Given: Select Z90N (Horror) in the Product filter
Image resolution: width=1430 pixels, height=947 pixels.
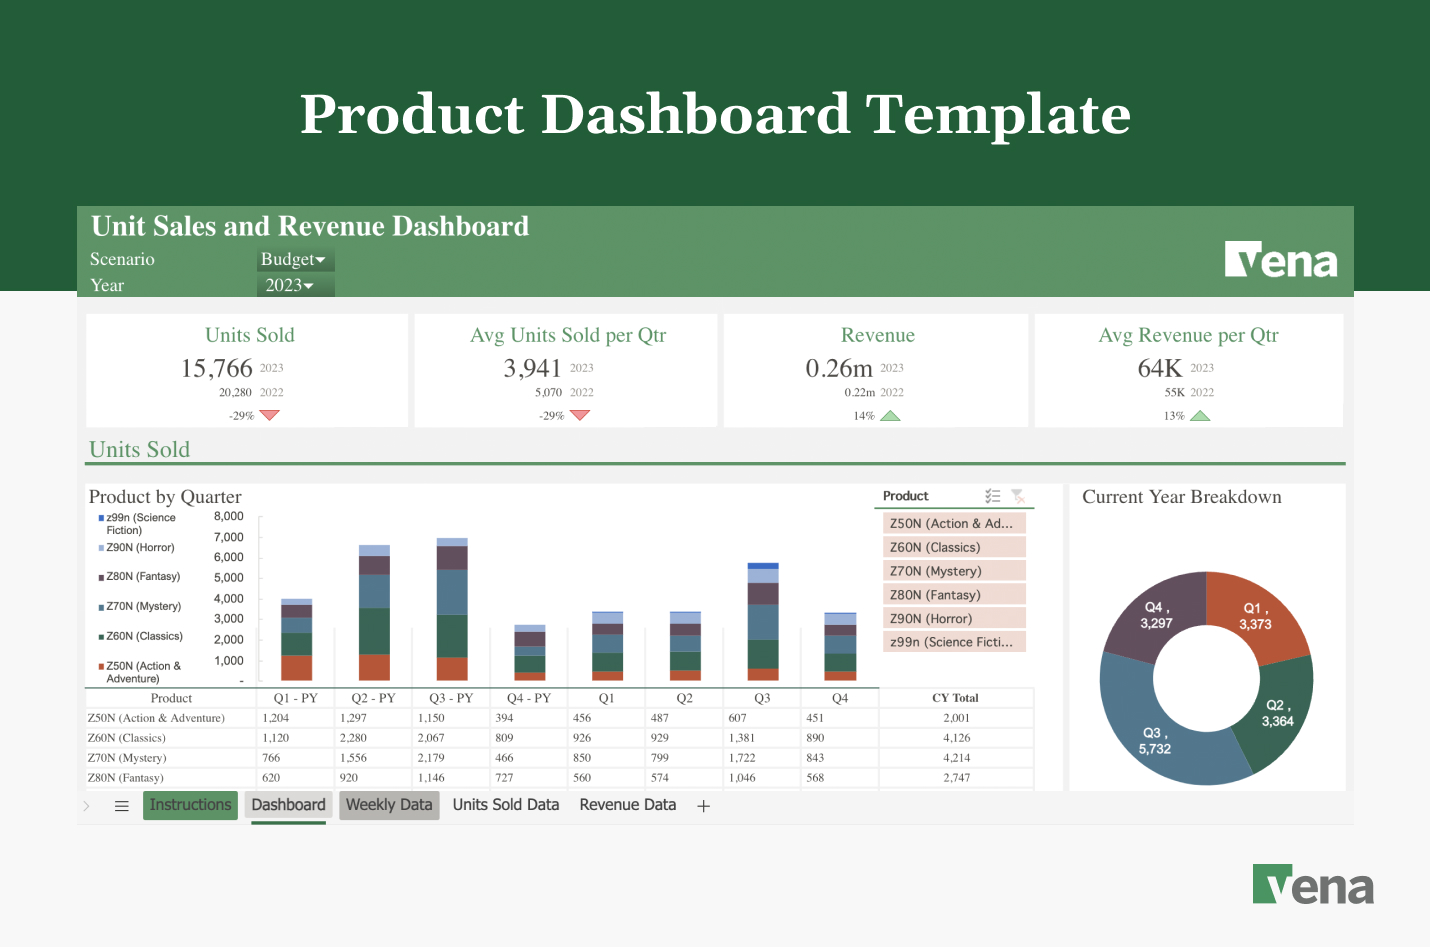Looking at the screenshot, I should [953, 618].
